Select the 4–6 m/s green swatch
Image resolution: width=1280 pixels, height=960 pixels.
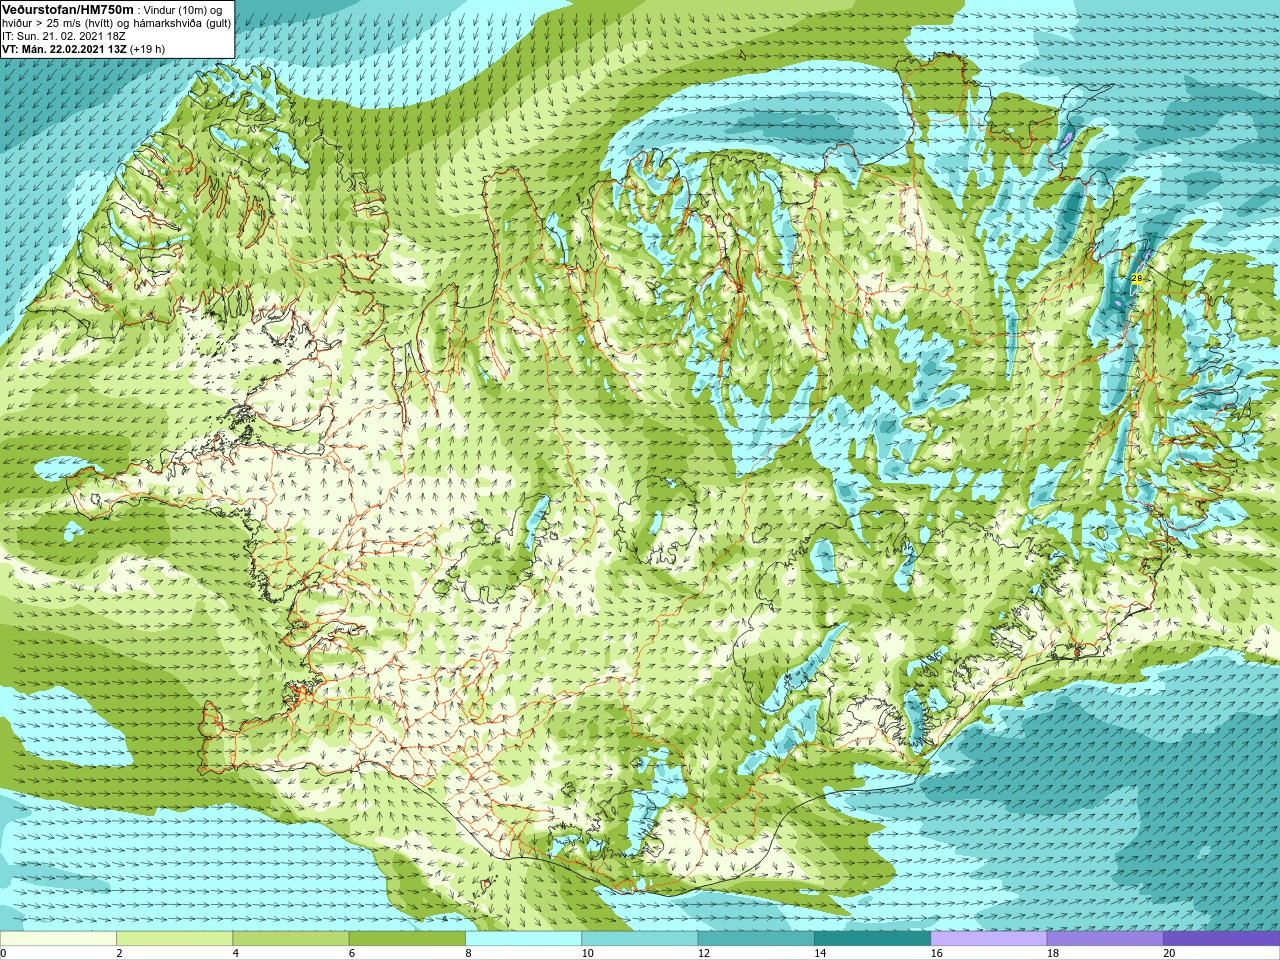tap(290, 939)
